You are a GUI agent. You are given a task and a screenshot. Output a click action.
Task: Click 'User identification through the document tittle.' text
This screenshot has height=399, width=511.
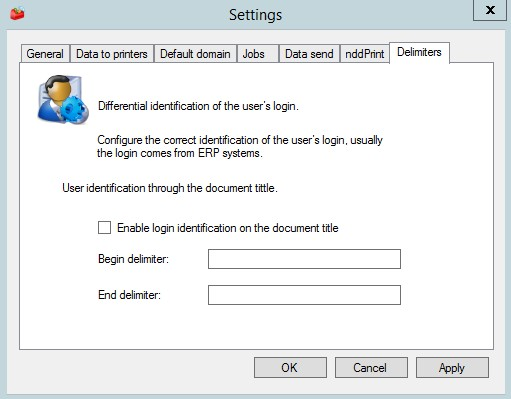point(170,188)
